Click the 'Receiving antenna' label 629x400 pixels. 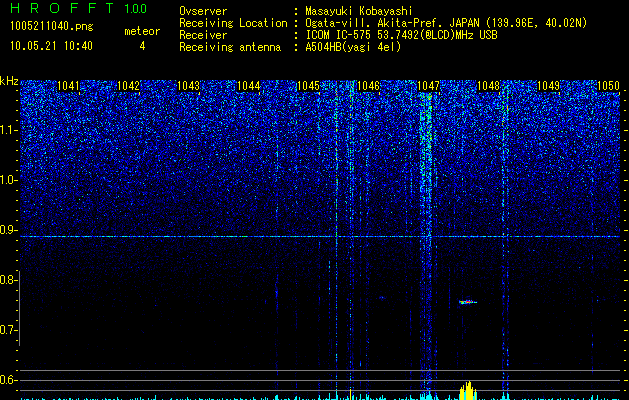pos(230,47)
